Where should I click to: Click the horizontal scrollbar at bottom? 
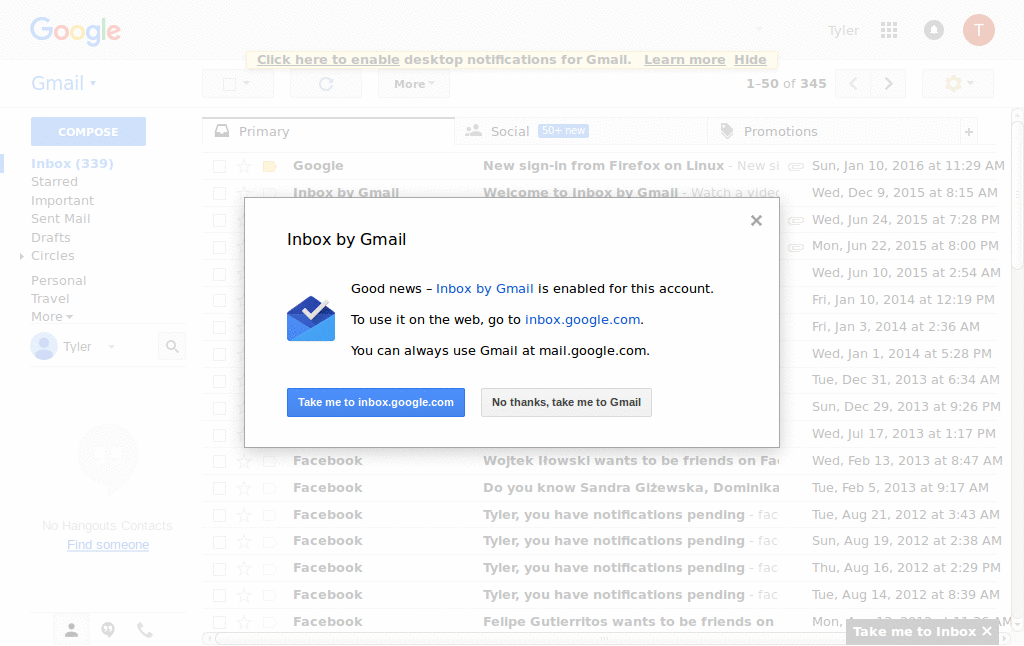[x=604, y=638]
